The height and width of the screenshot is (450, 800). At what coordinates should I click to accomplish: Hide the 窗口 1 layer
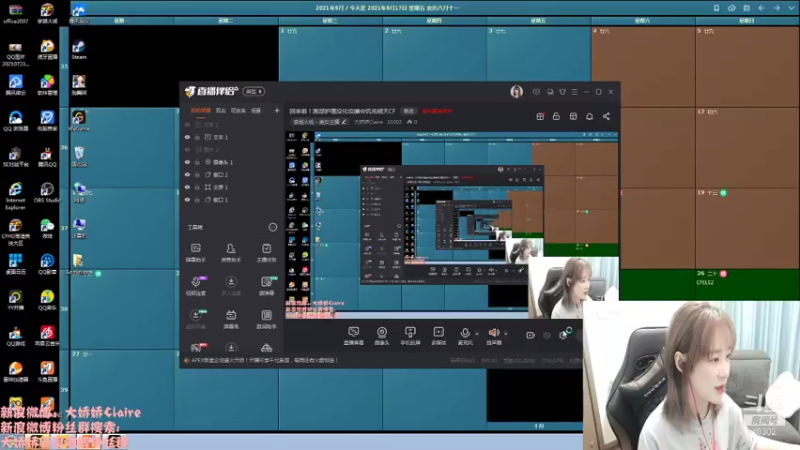[x=187, y=200]
